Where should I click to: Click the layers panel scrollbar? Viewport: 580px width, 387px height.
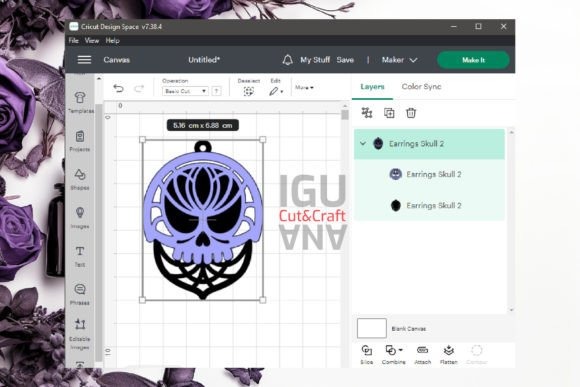(x=512, y=221)
